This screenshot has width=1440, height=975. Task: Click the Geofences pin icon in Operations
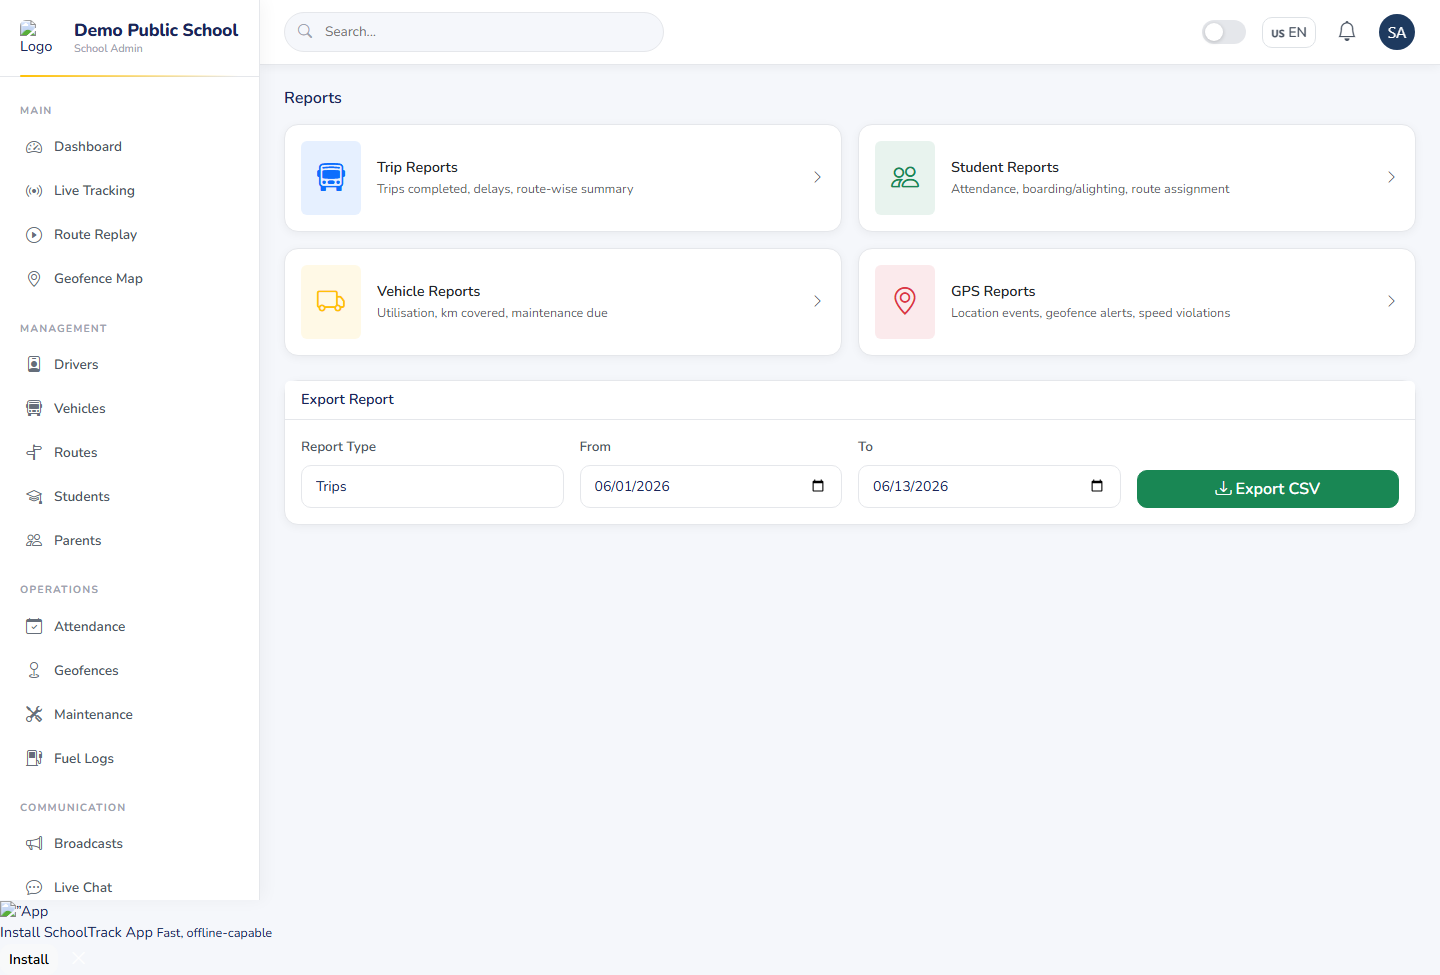(34, 671)
